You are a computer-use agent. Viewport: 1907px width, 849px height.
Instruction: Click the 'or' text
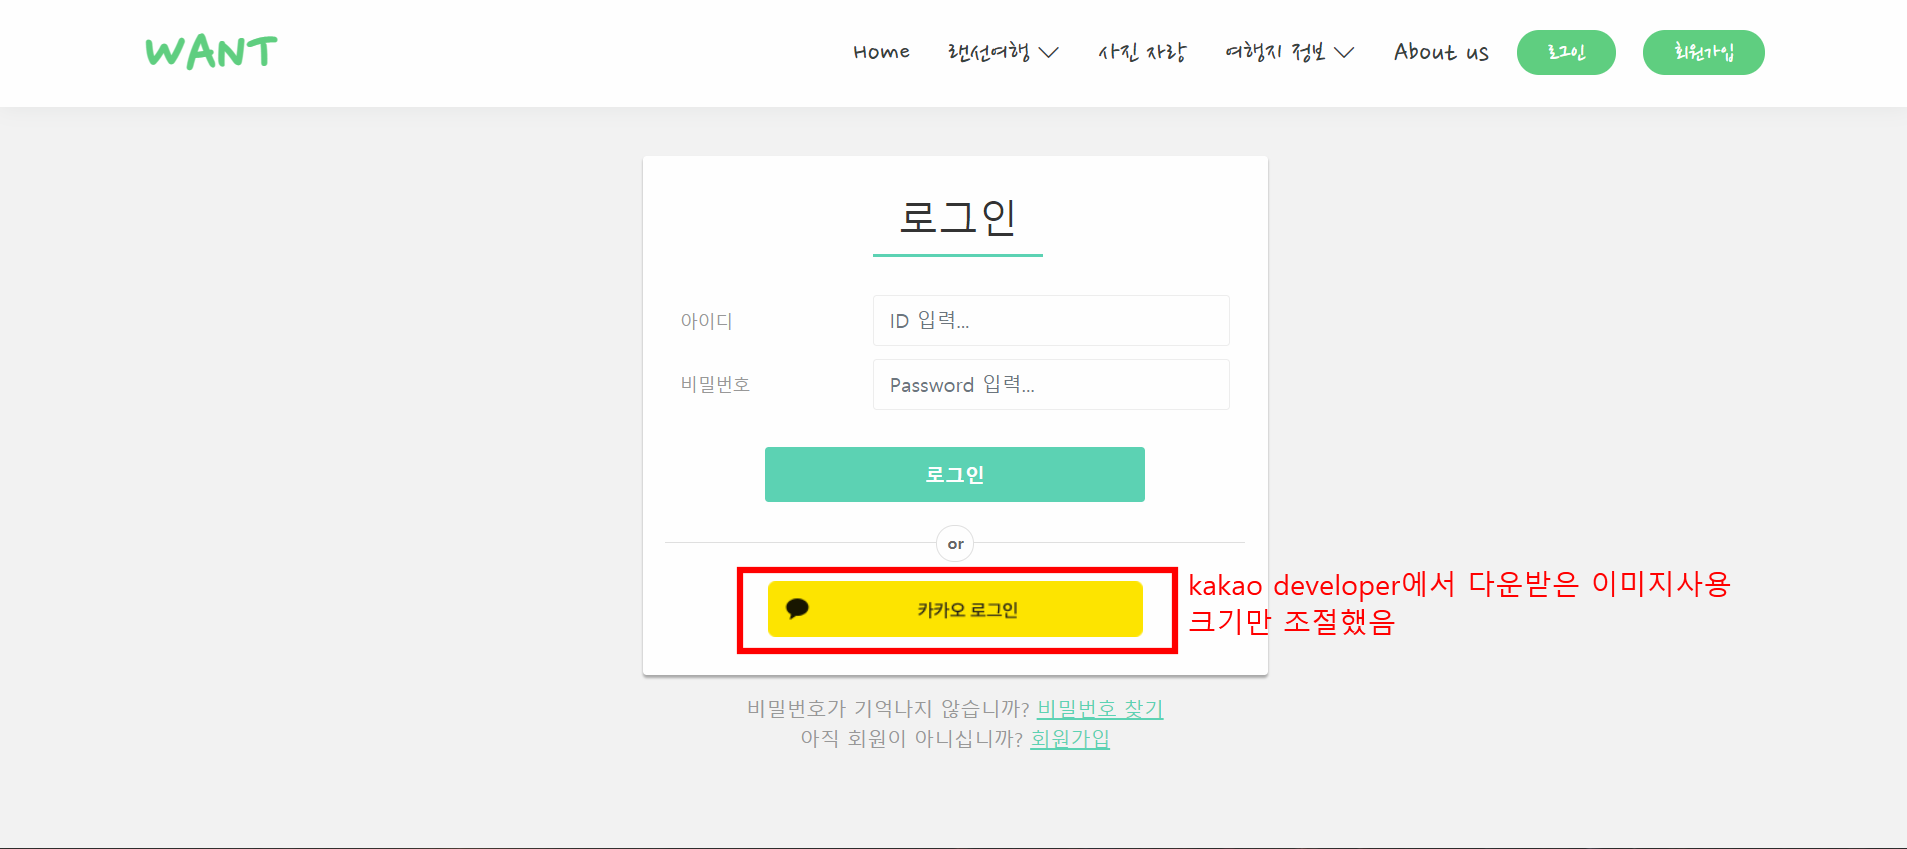pos(955,544)
